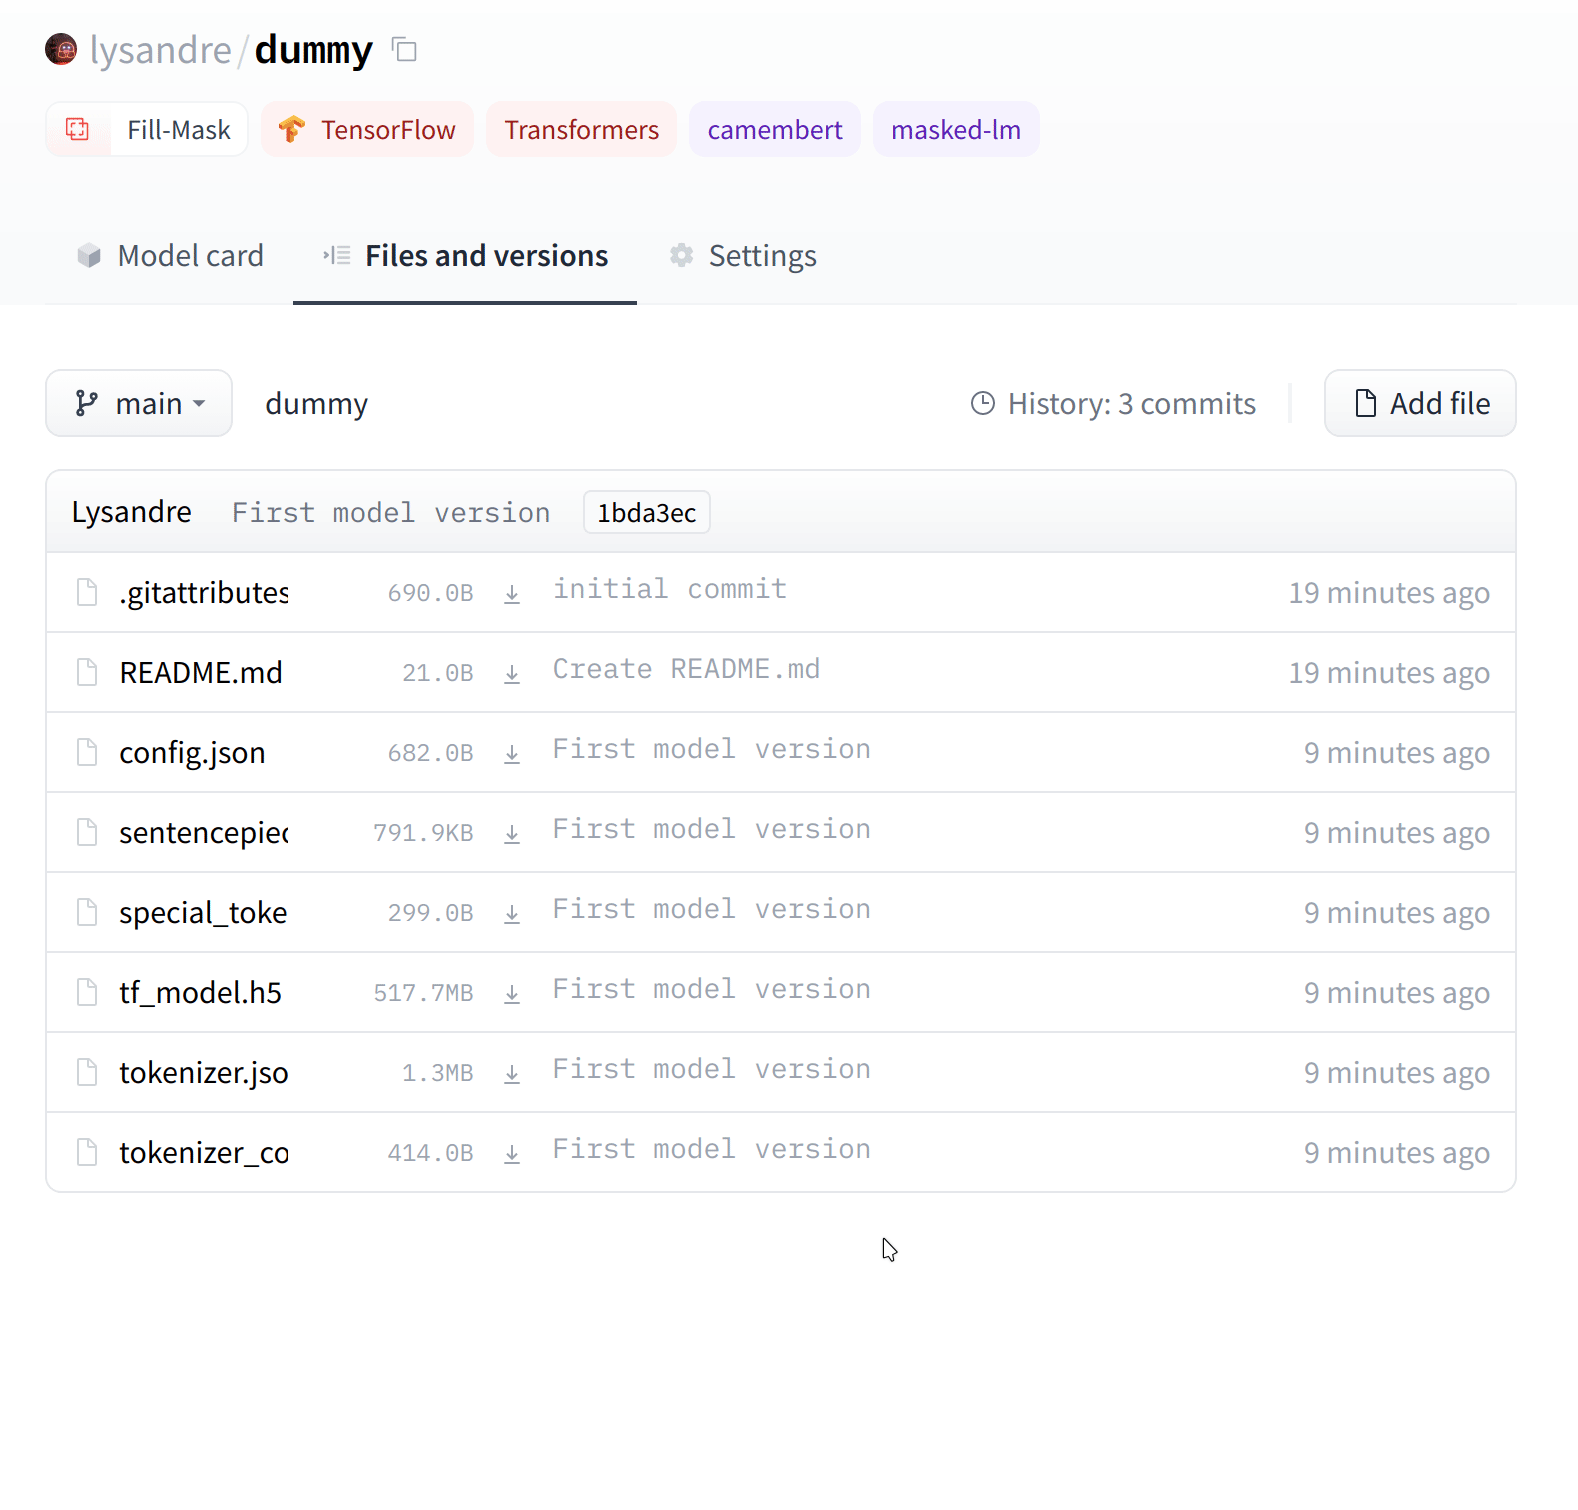The height and width of the screenshot is (1510, 1578).
Task: Switch to the Model card tab
Action: coord(170,256)
